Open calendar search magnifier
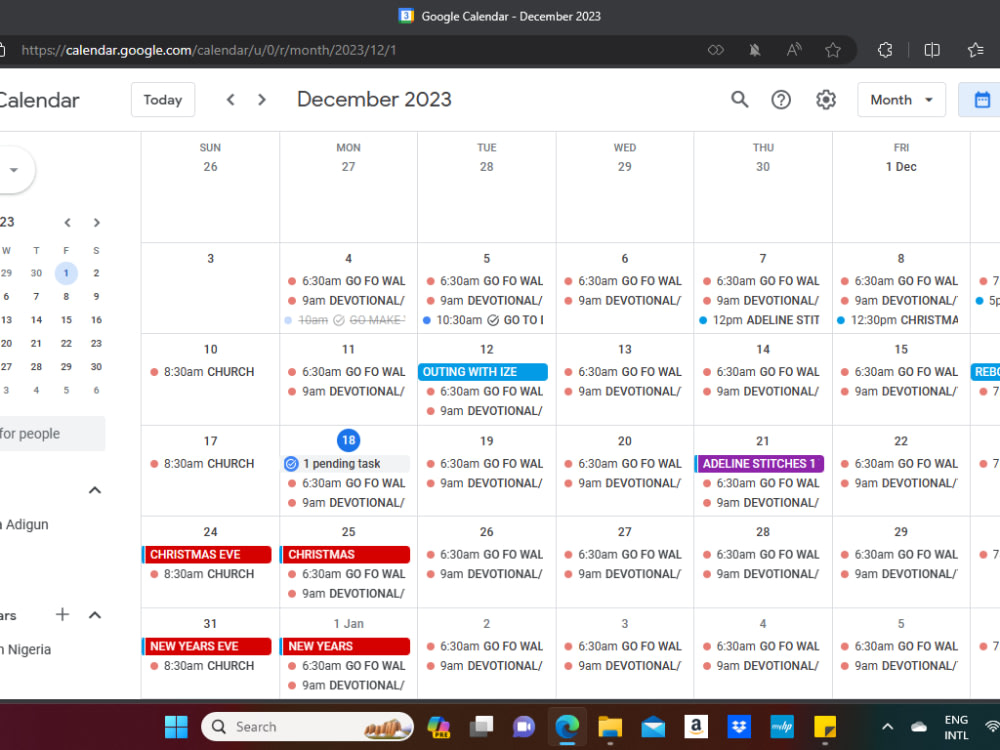The image size is (1000, 750). [739, 99]
